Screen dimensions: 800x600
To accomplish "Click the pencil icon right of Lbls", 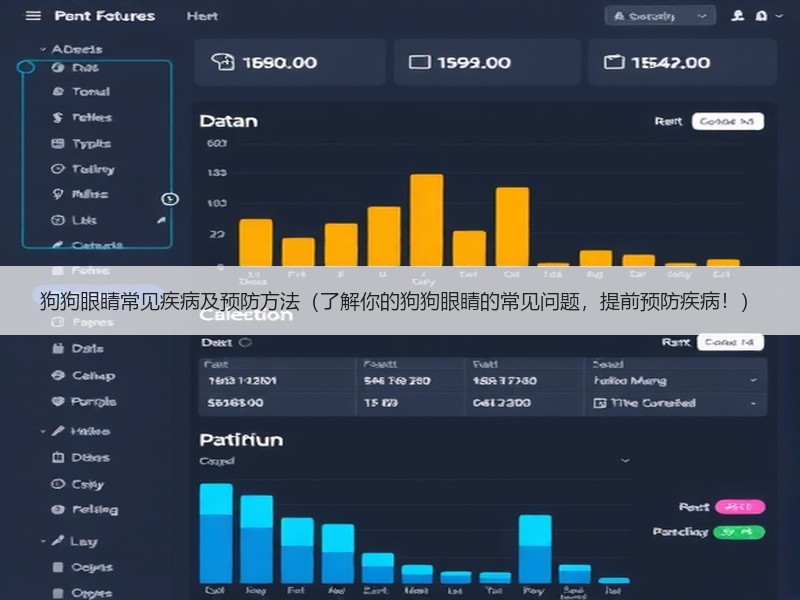I will click(x=161, y=220).
